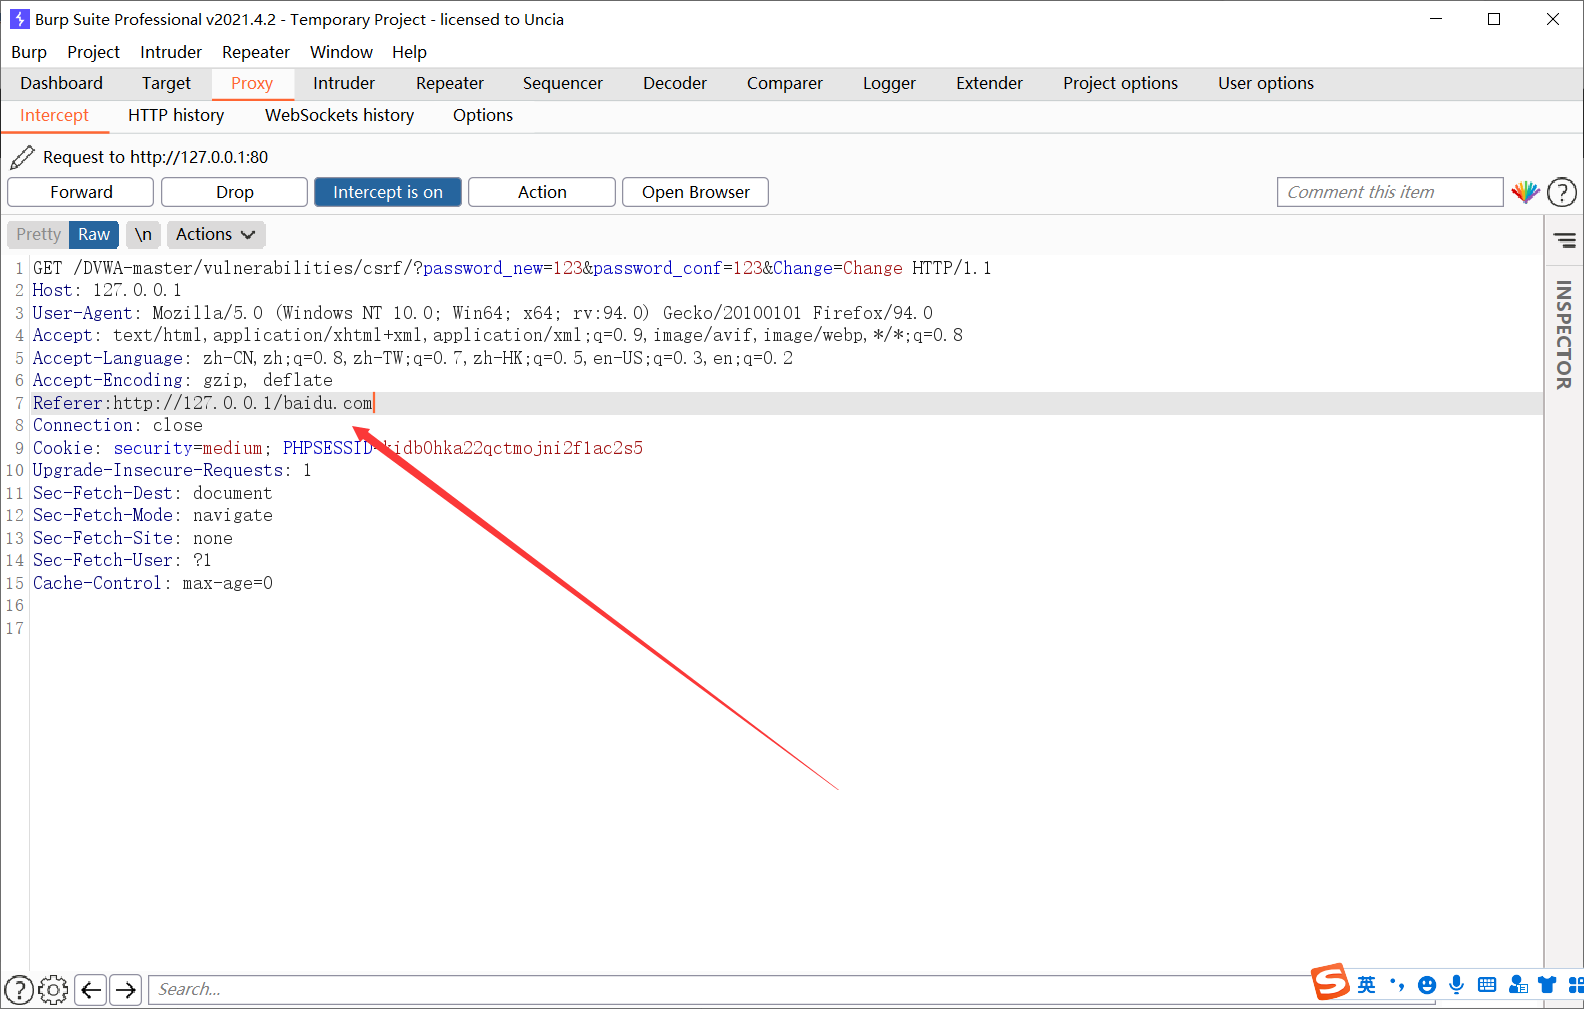Open the highlight color picker icon
This screenshot has height=1009, width=1584.
[1525, 192]
